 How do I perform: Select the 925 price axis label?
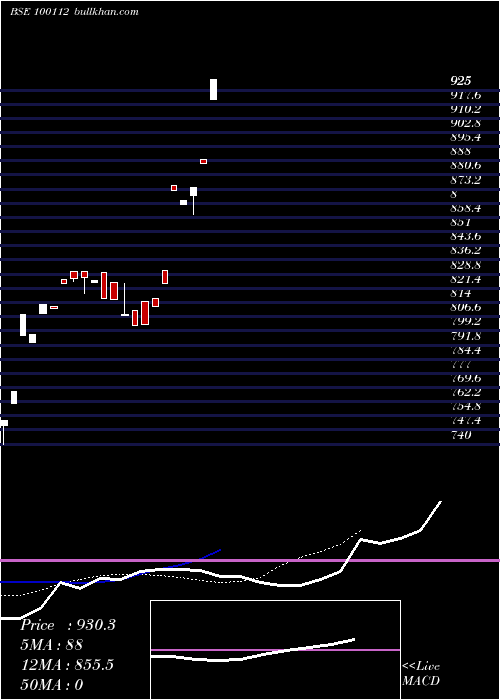coord(460,81)
